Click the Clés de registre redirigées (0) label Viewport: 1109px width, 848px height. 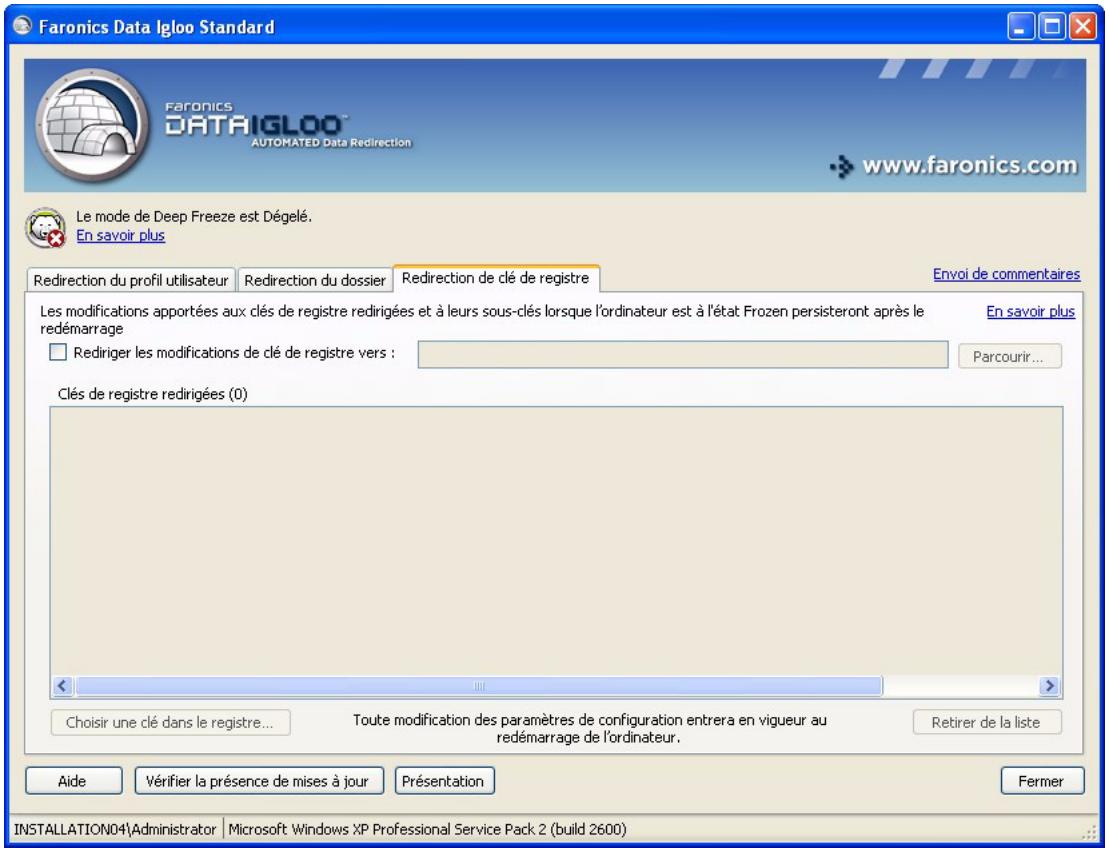(x=153, y=394)
